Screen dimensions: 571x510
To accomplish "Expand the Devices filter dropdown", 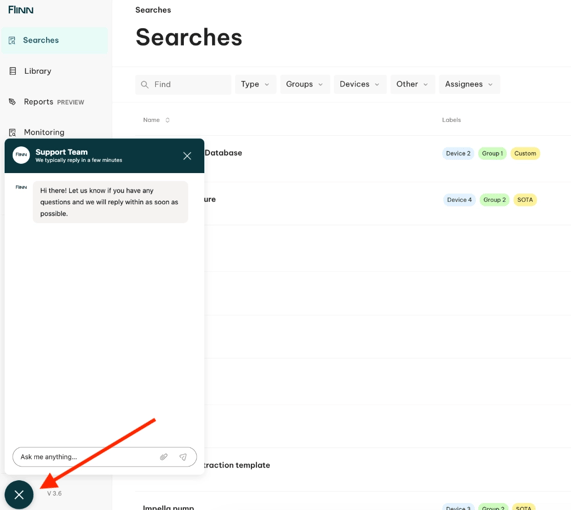I will pos(360,84).
